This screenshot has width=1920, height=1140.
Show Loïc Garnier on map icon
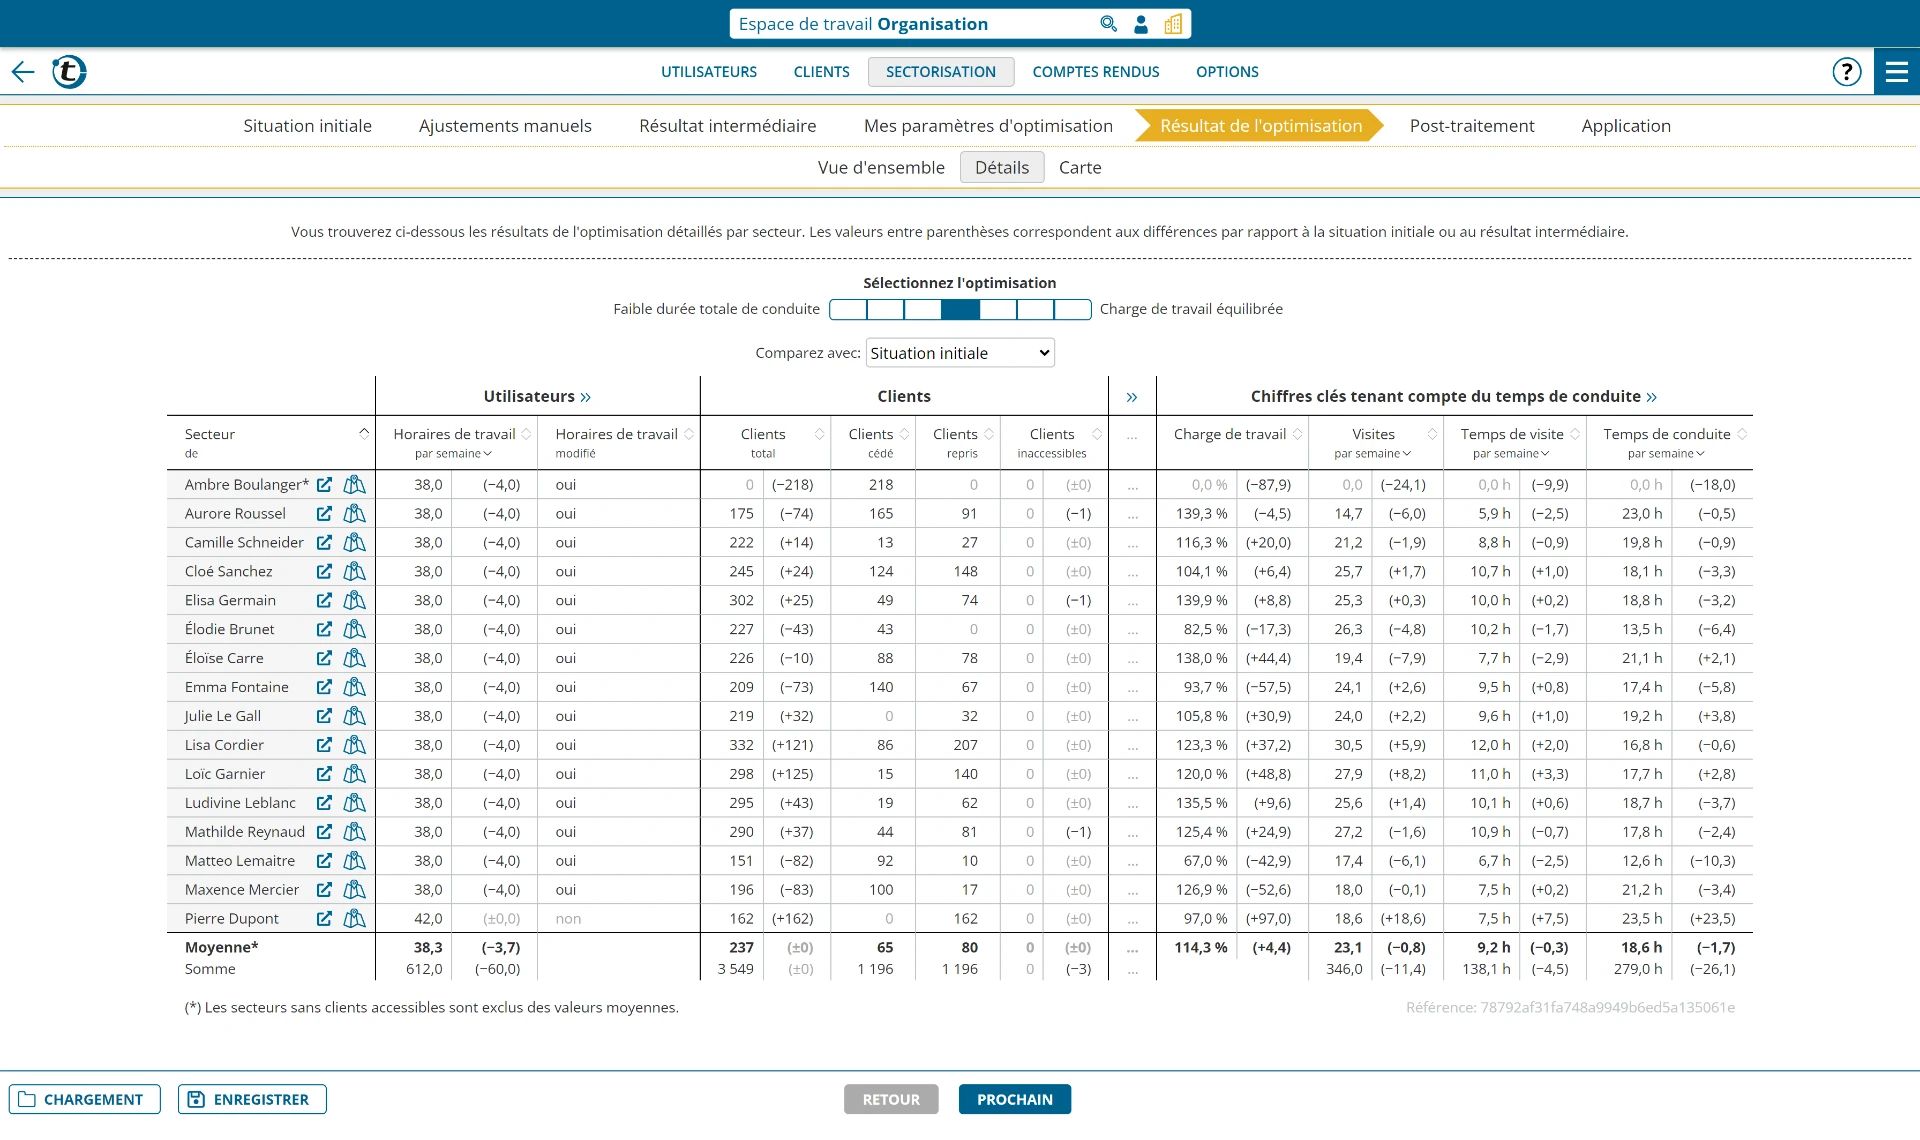(x=354, y=775)
